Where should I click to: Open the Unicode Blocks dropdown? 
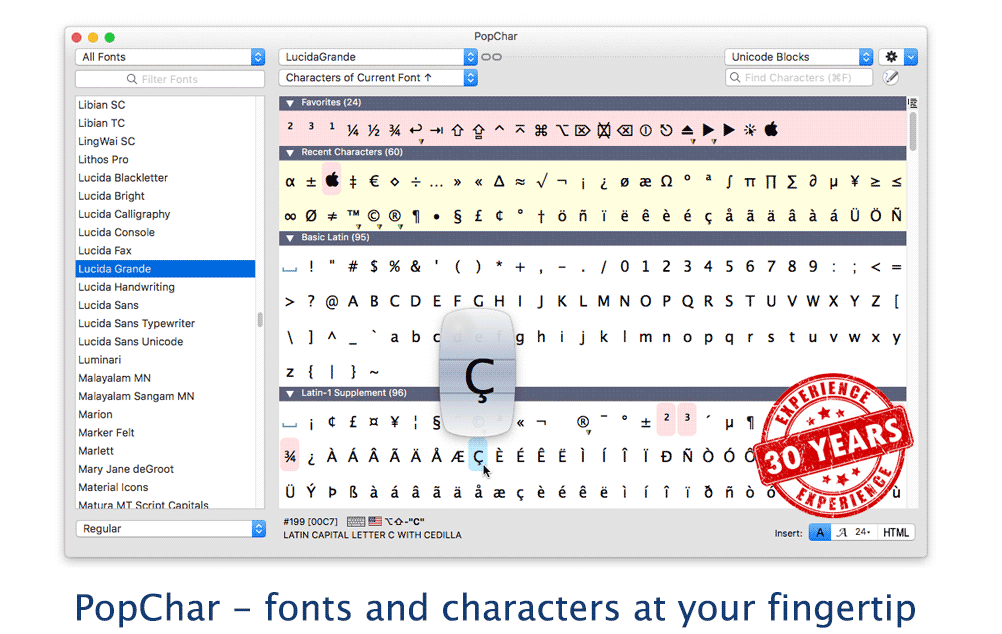(799, 57)
